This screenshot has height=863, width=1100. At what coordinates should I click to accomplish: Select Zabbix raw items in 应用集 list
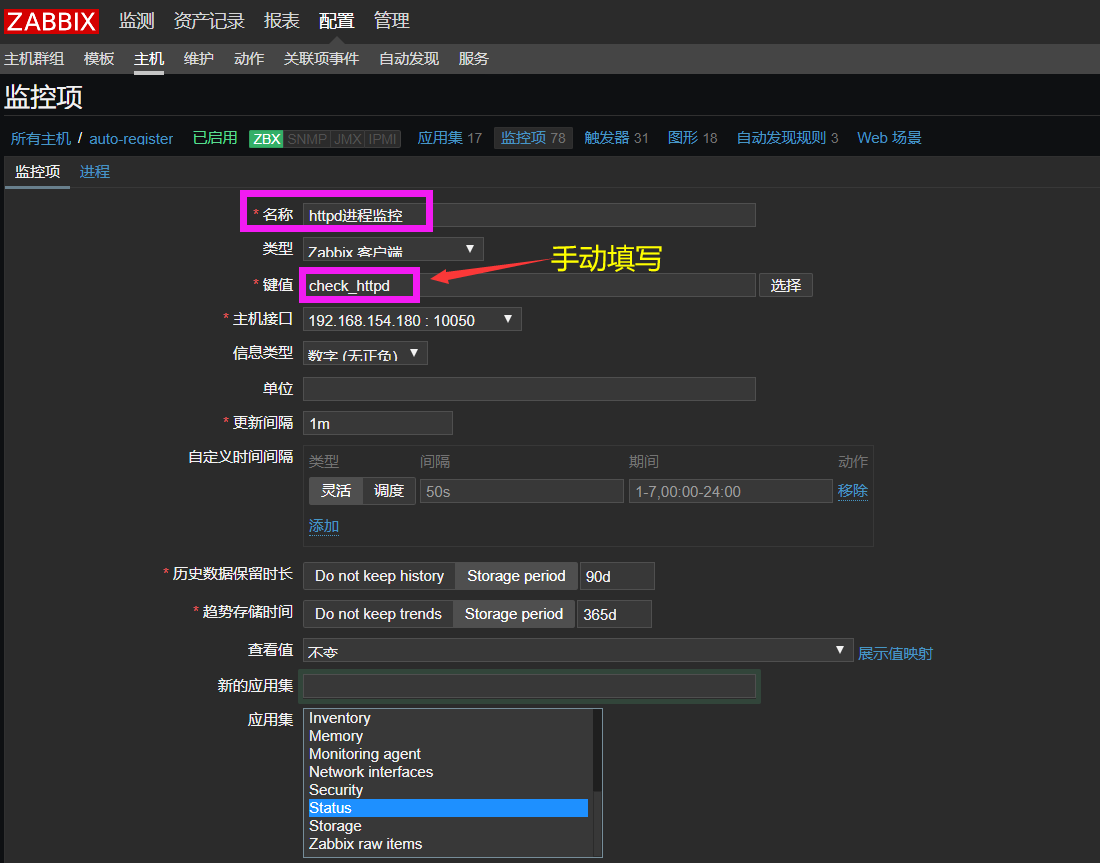pos(448,844)
